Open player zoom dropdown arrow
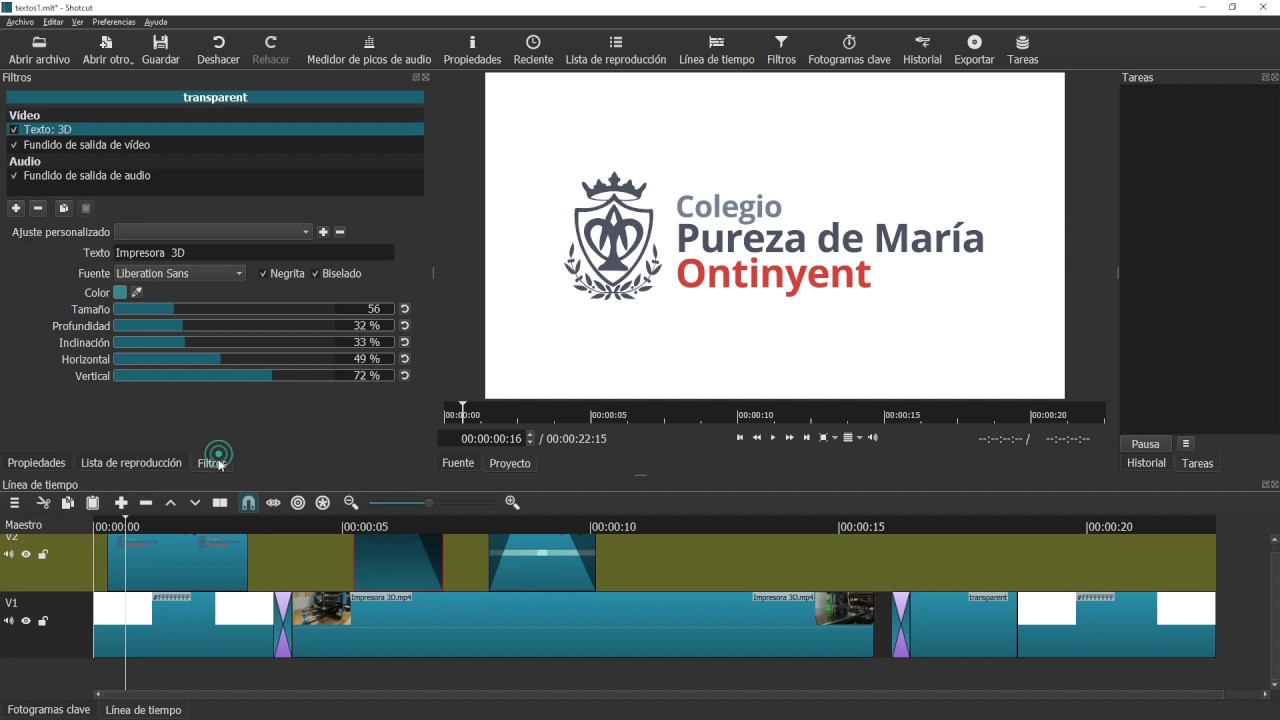Screen dimensions: 1280x720 coord(835,438)
